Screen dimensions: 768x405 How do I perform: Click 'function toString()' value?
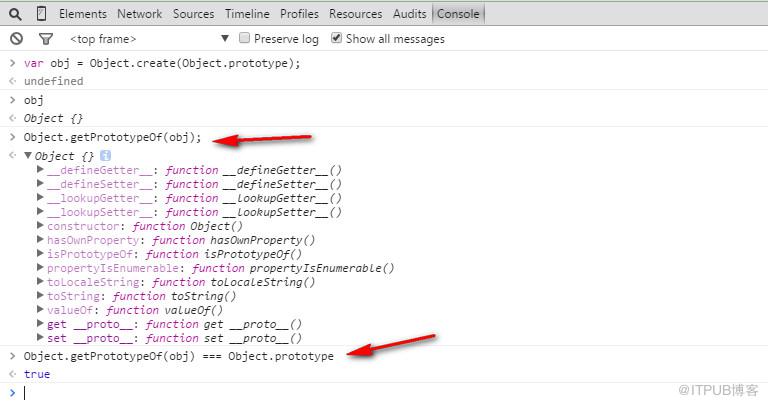174,296
